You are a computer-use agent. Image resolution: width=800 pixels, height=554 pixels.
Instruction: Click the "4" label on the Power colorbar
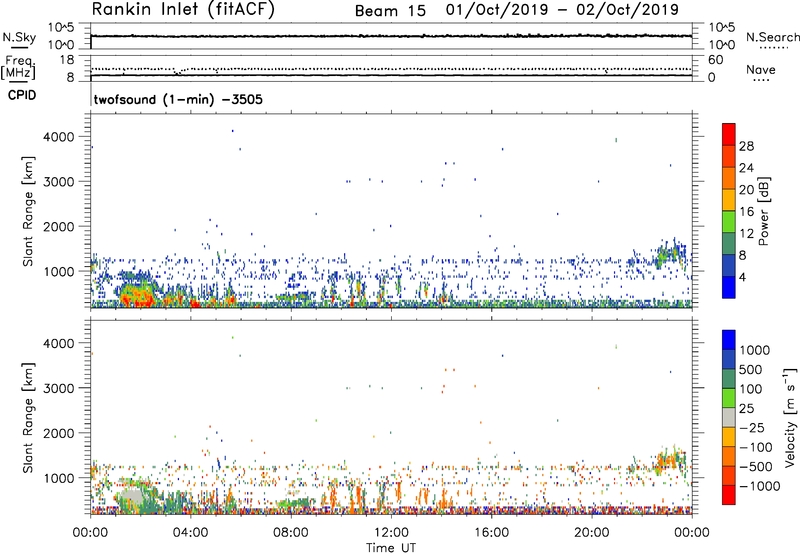coord(743,277)
